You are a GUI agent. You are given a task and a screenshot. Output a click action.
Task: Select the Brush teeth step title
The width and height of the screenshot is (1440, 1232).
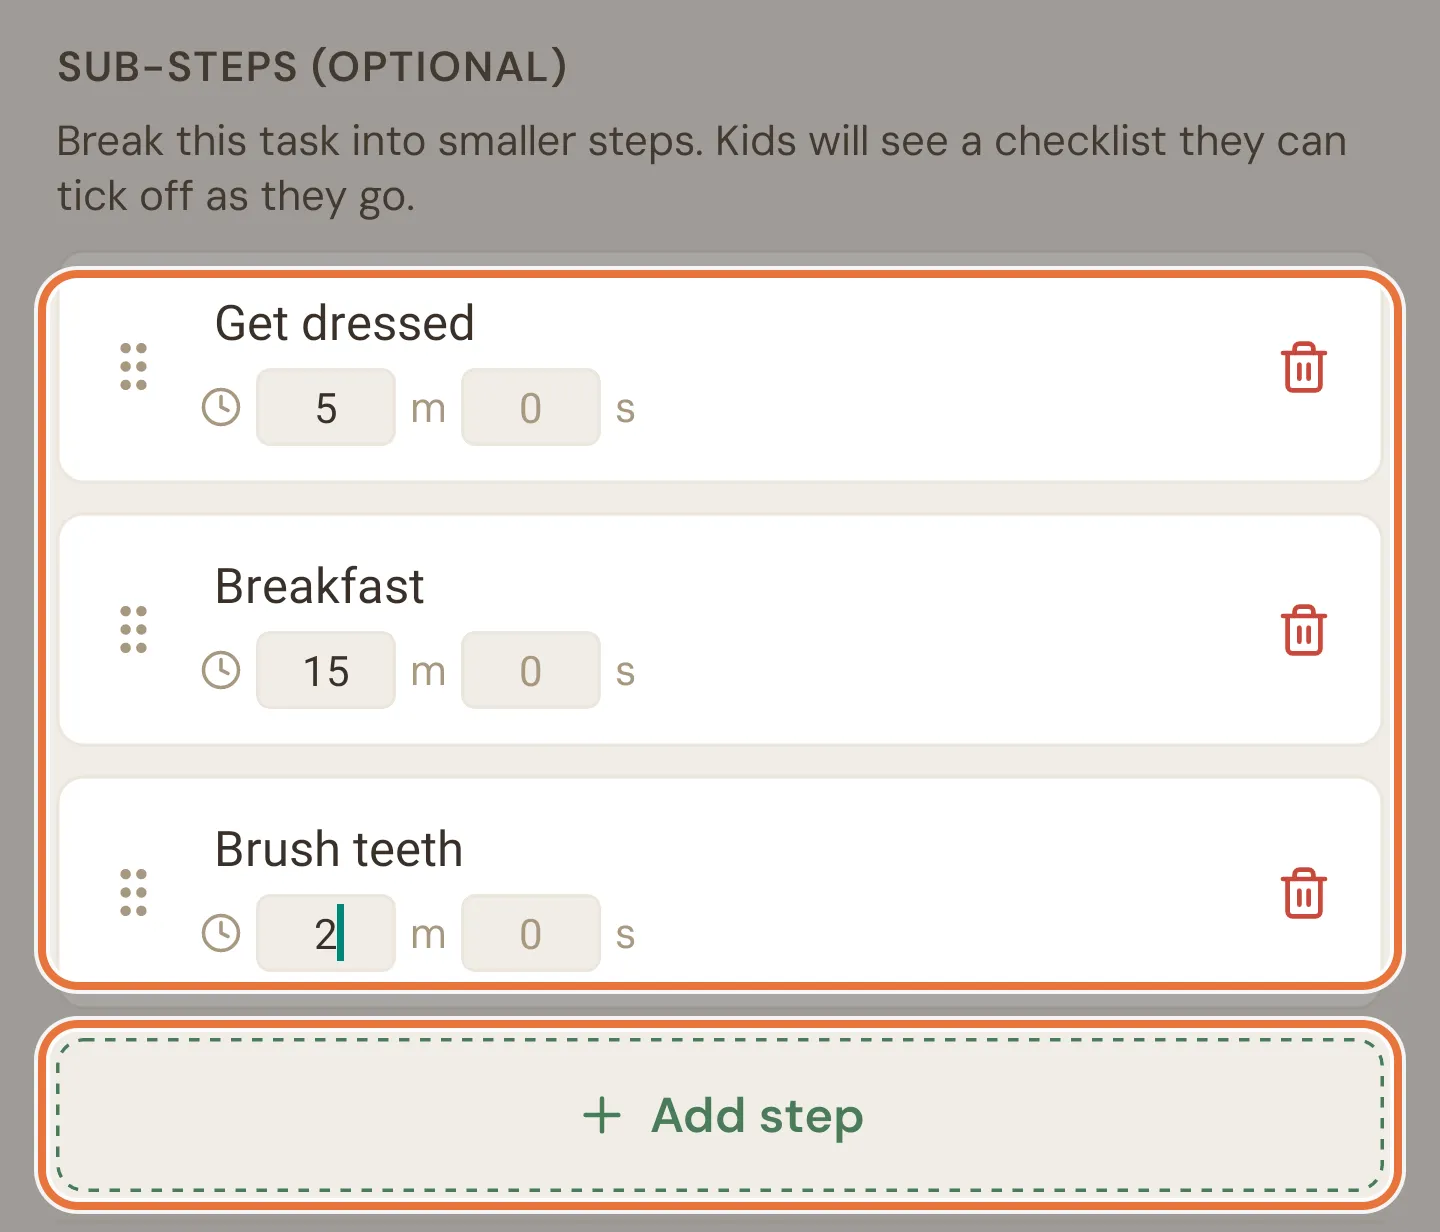pos(339,849)
